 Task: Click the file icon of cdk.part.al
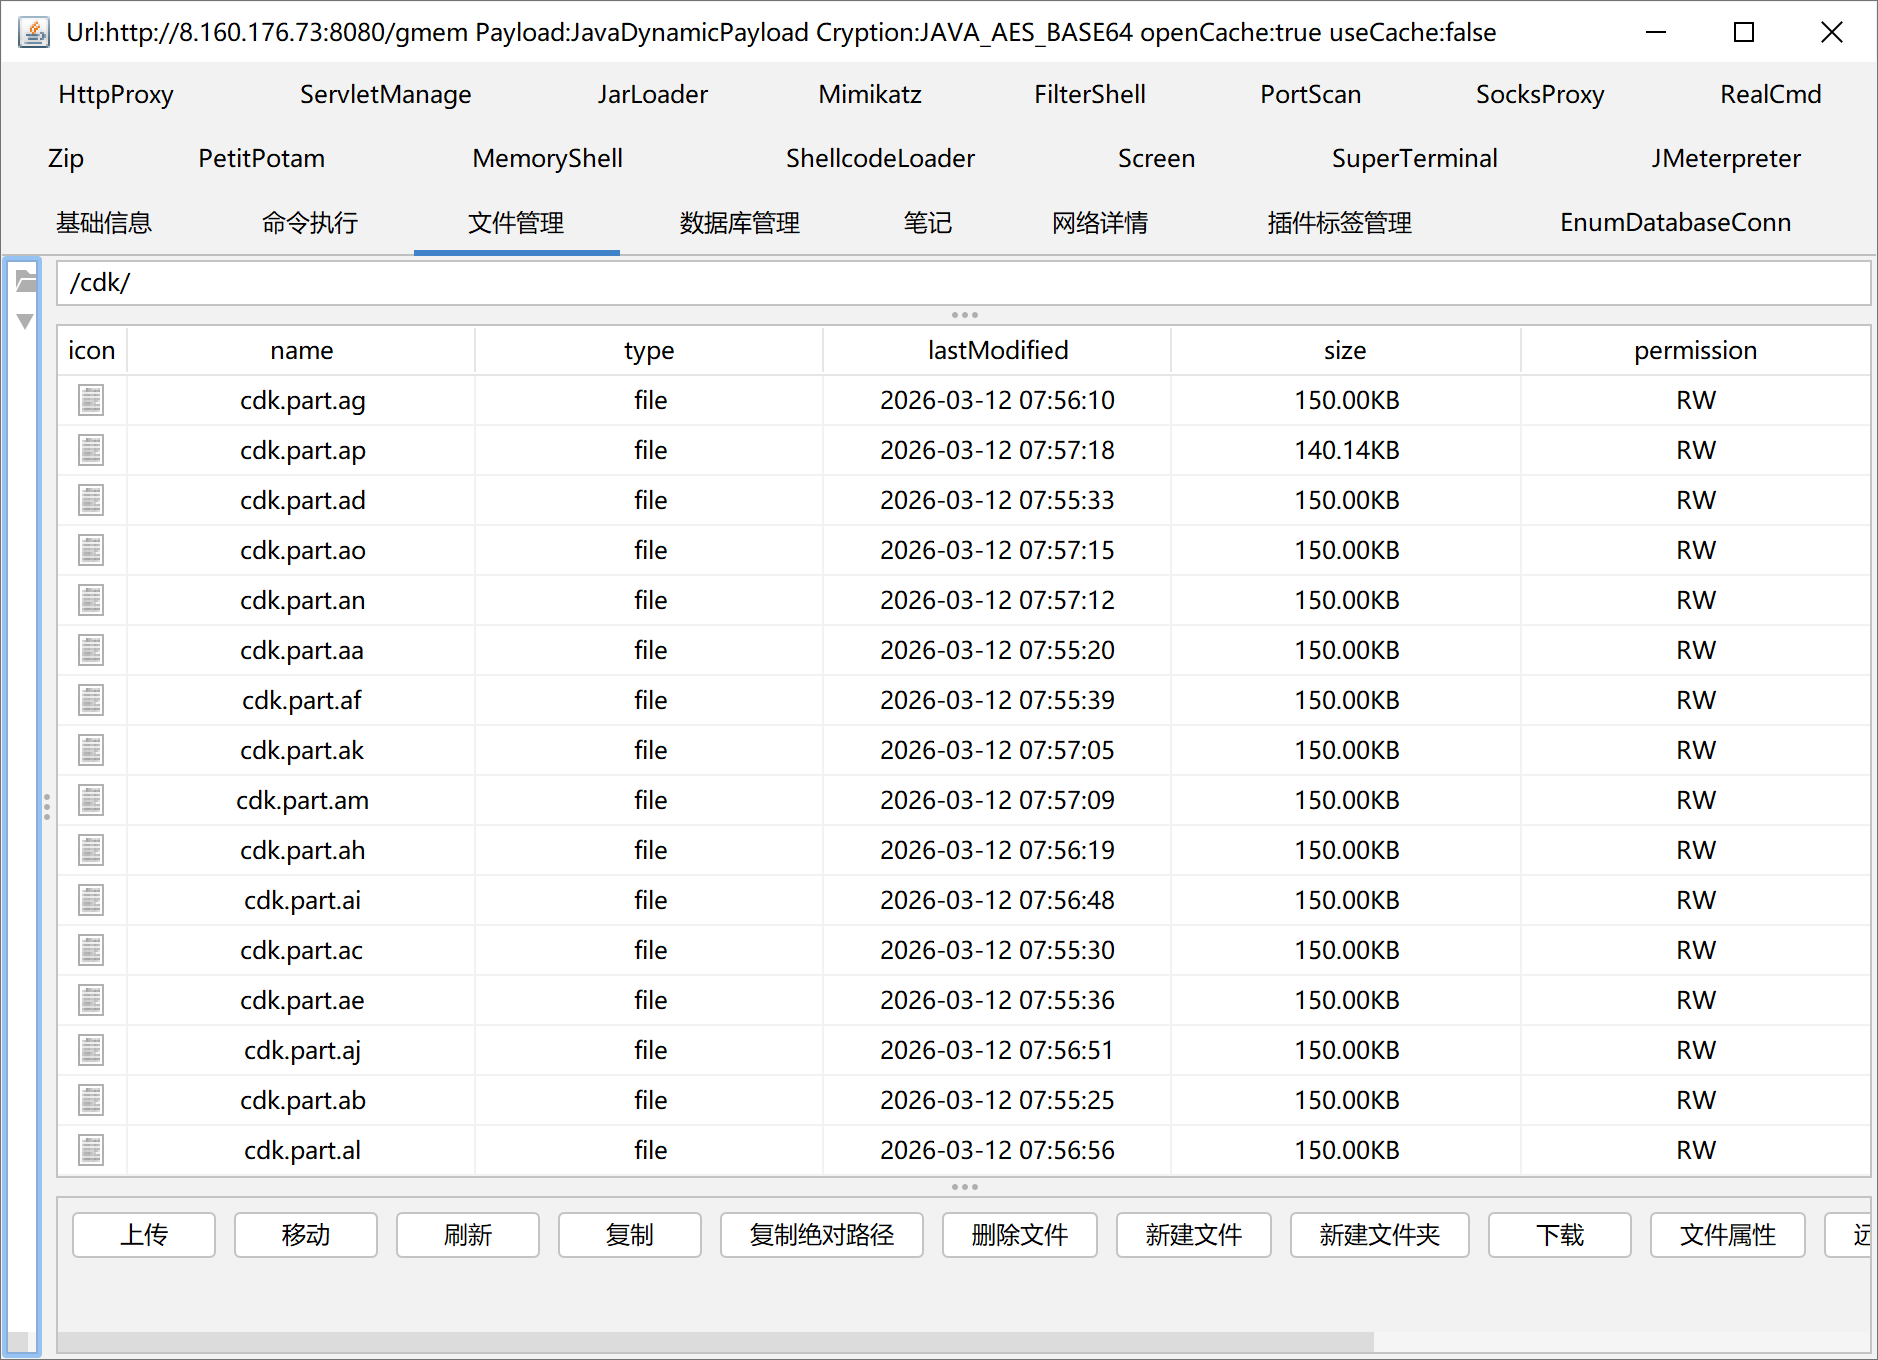[91, 1151]
